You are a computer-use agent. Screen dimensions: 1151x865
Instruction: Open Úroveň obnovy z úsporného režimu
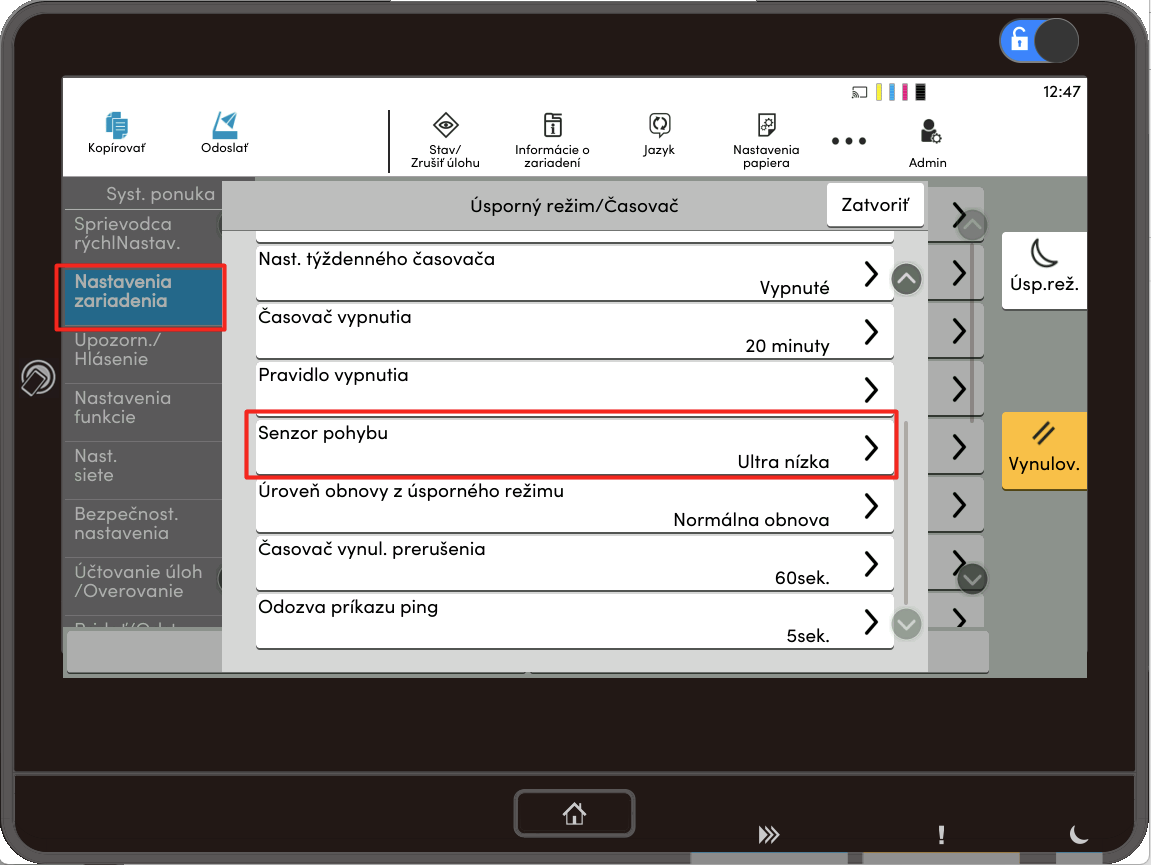[574, 505]
